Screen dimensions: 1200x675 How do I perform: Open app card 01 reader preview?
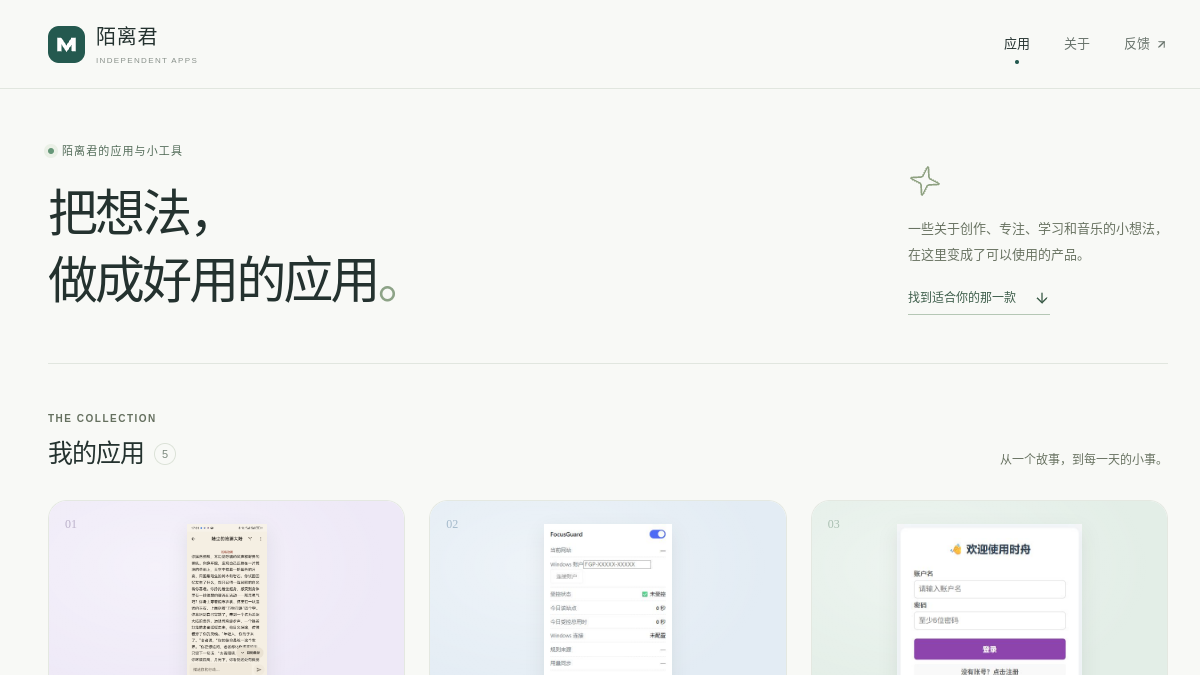(227, 599)
